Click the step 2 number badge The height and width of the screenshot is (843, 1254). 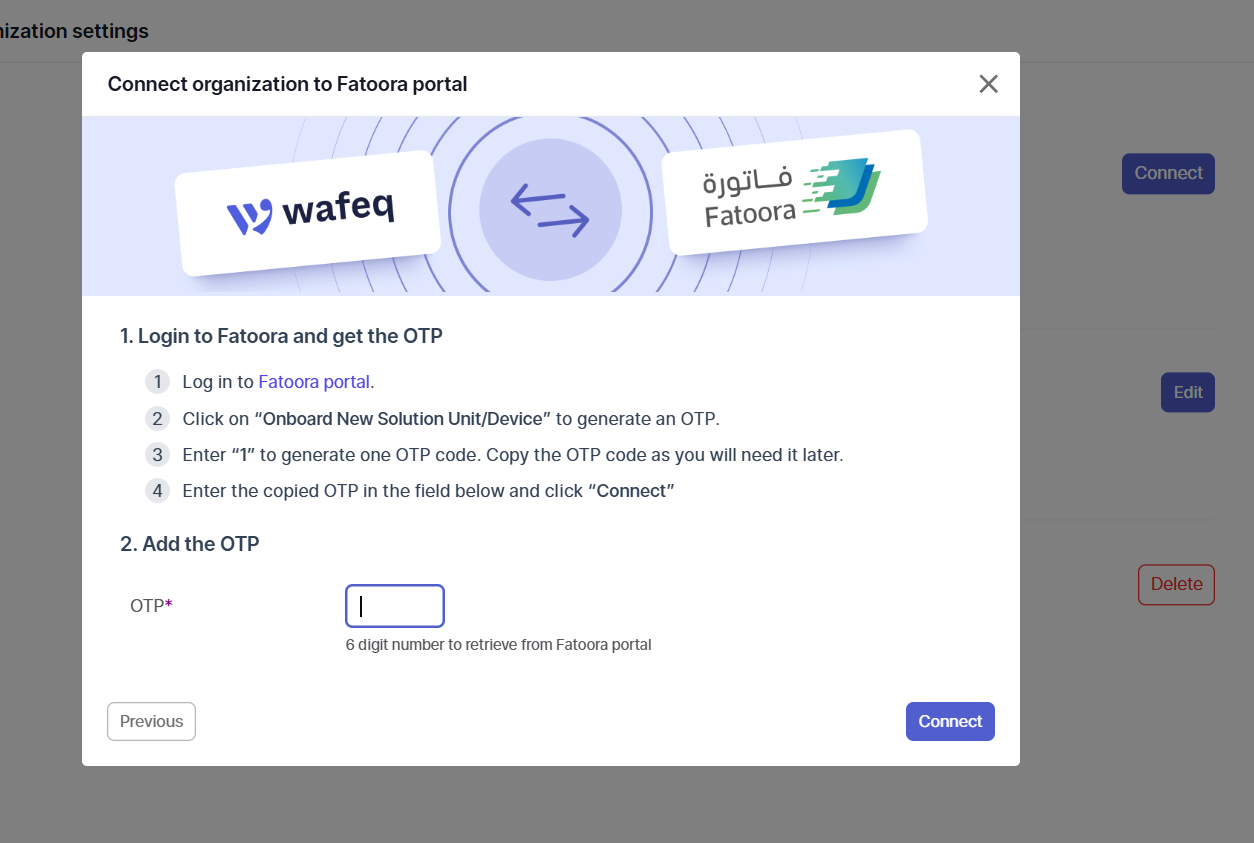pyautogui.click(x=157, y=419)
